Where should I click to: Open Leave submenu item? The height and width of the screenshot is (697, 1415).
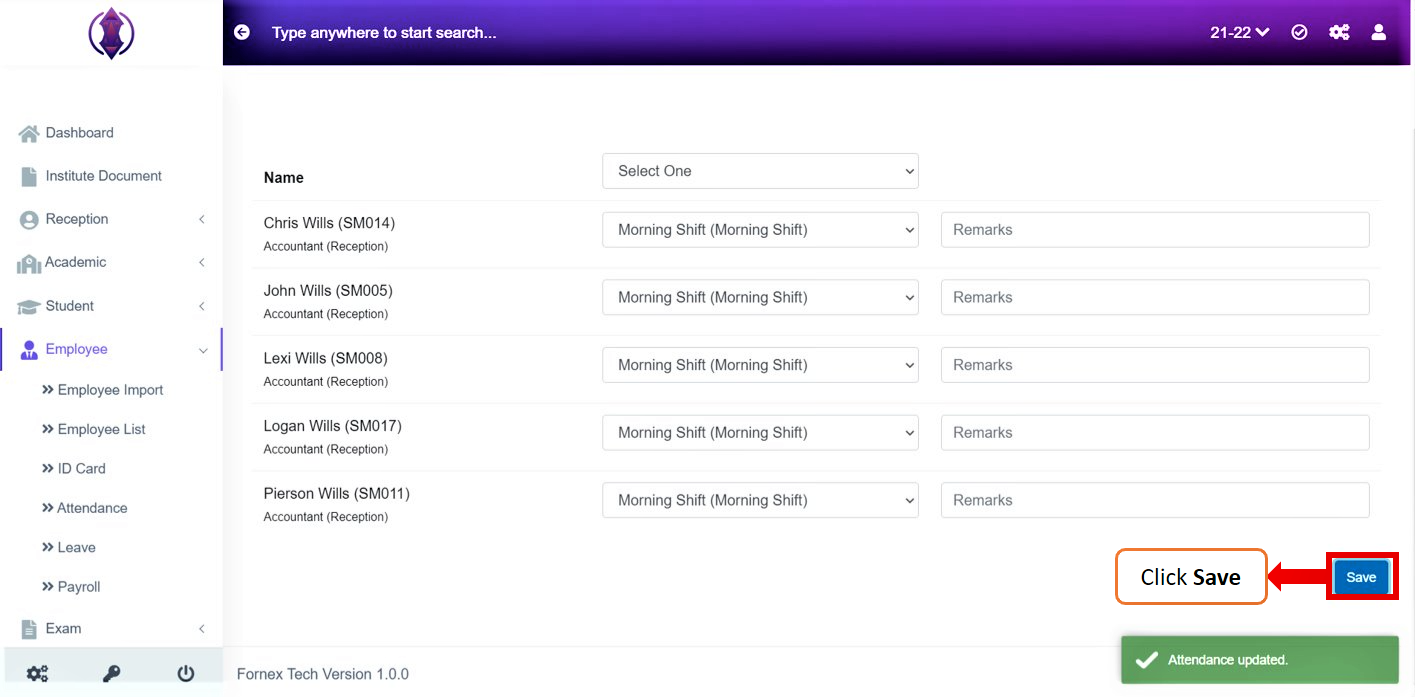click(x=76, y=547)
